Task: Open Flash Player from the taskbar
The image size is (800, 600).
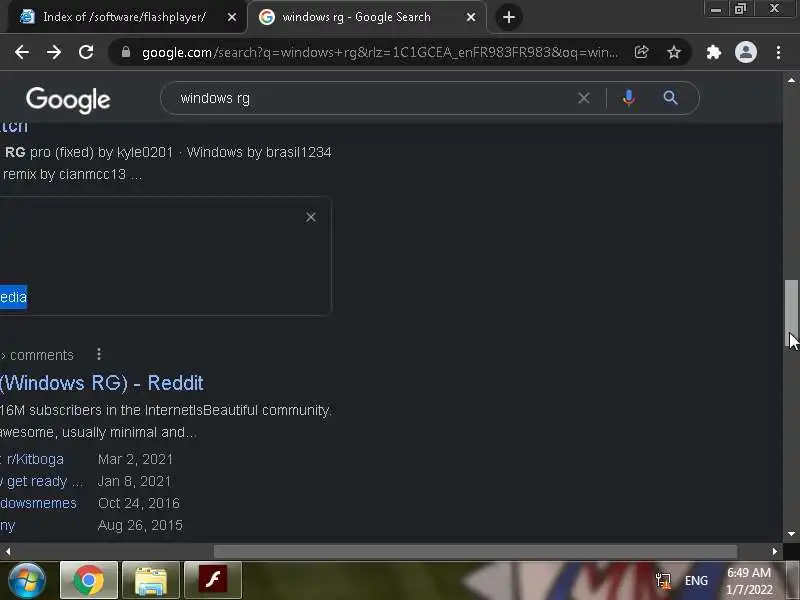Action: (212, 580)
